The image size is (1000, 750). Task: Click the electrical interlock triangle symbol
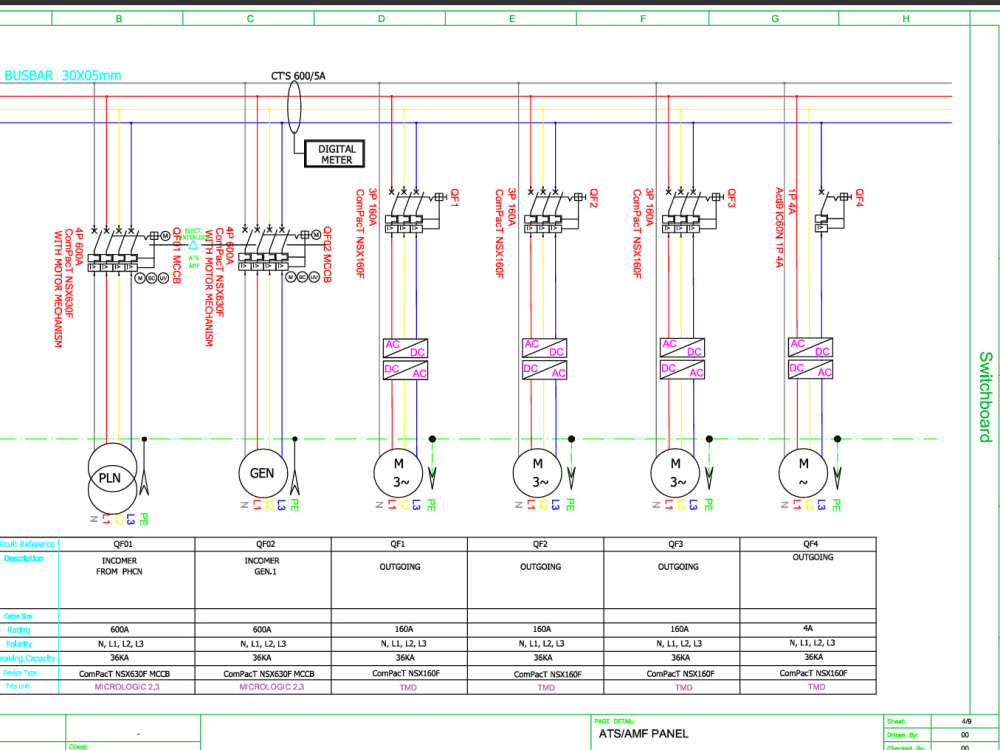point(193,244)
